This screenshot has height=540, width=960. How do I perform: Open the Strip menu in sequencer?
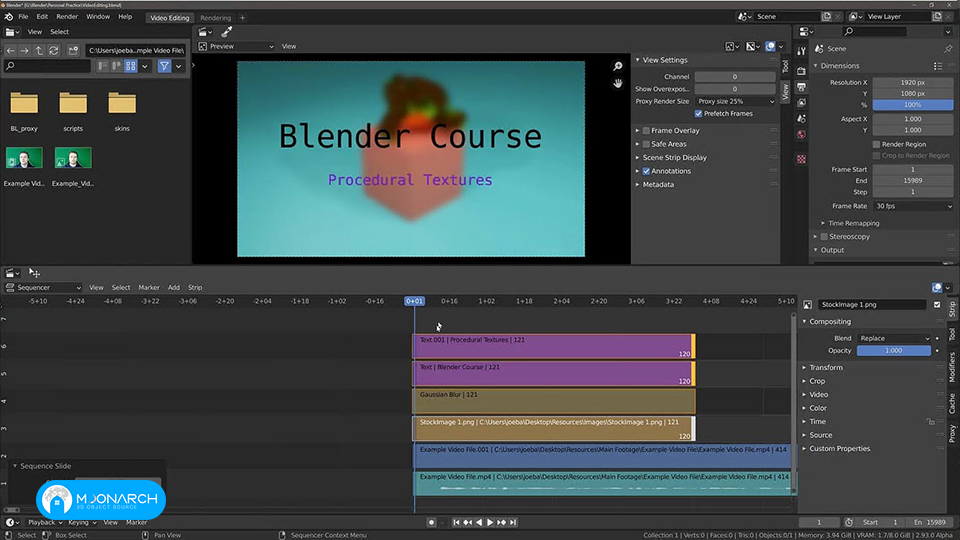tap(195, 287)
